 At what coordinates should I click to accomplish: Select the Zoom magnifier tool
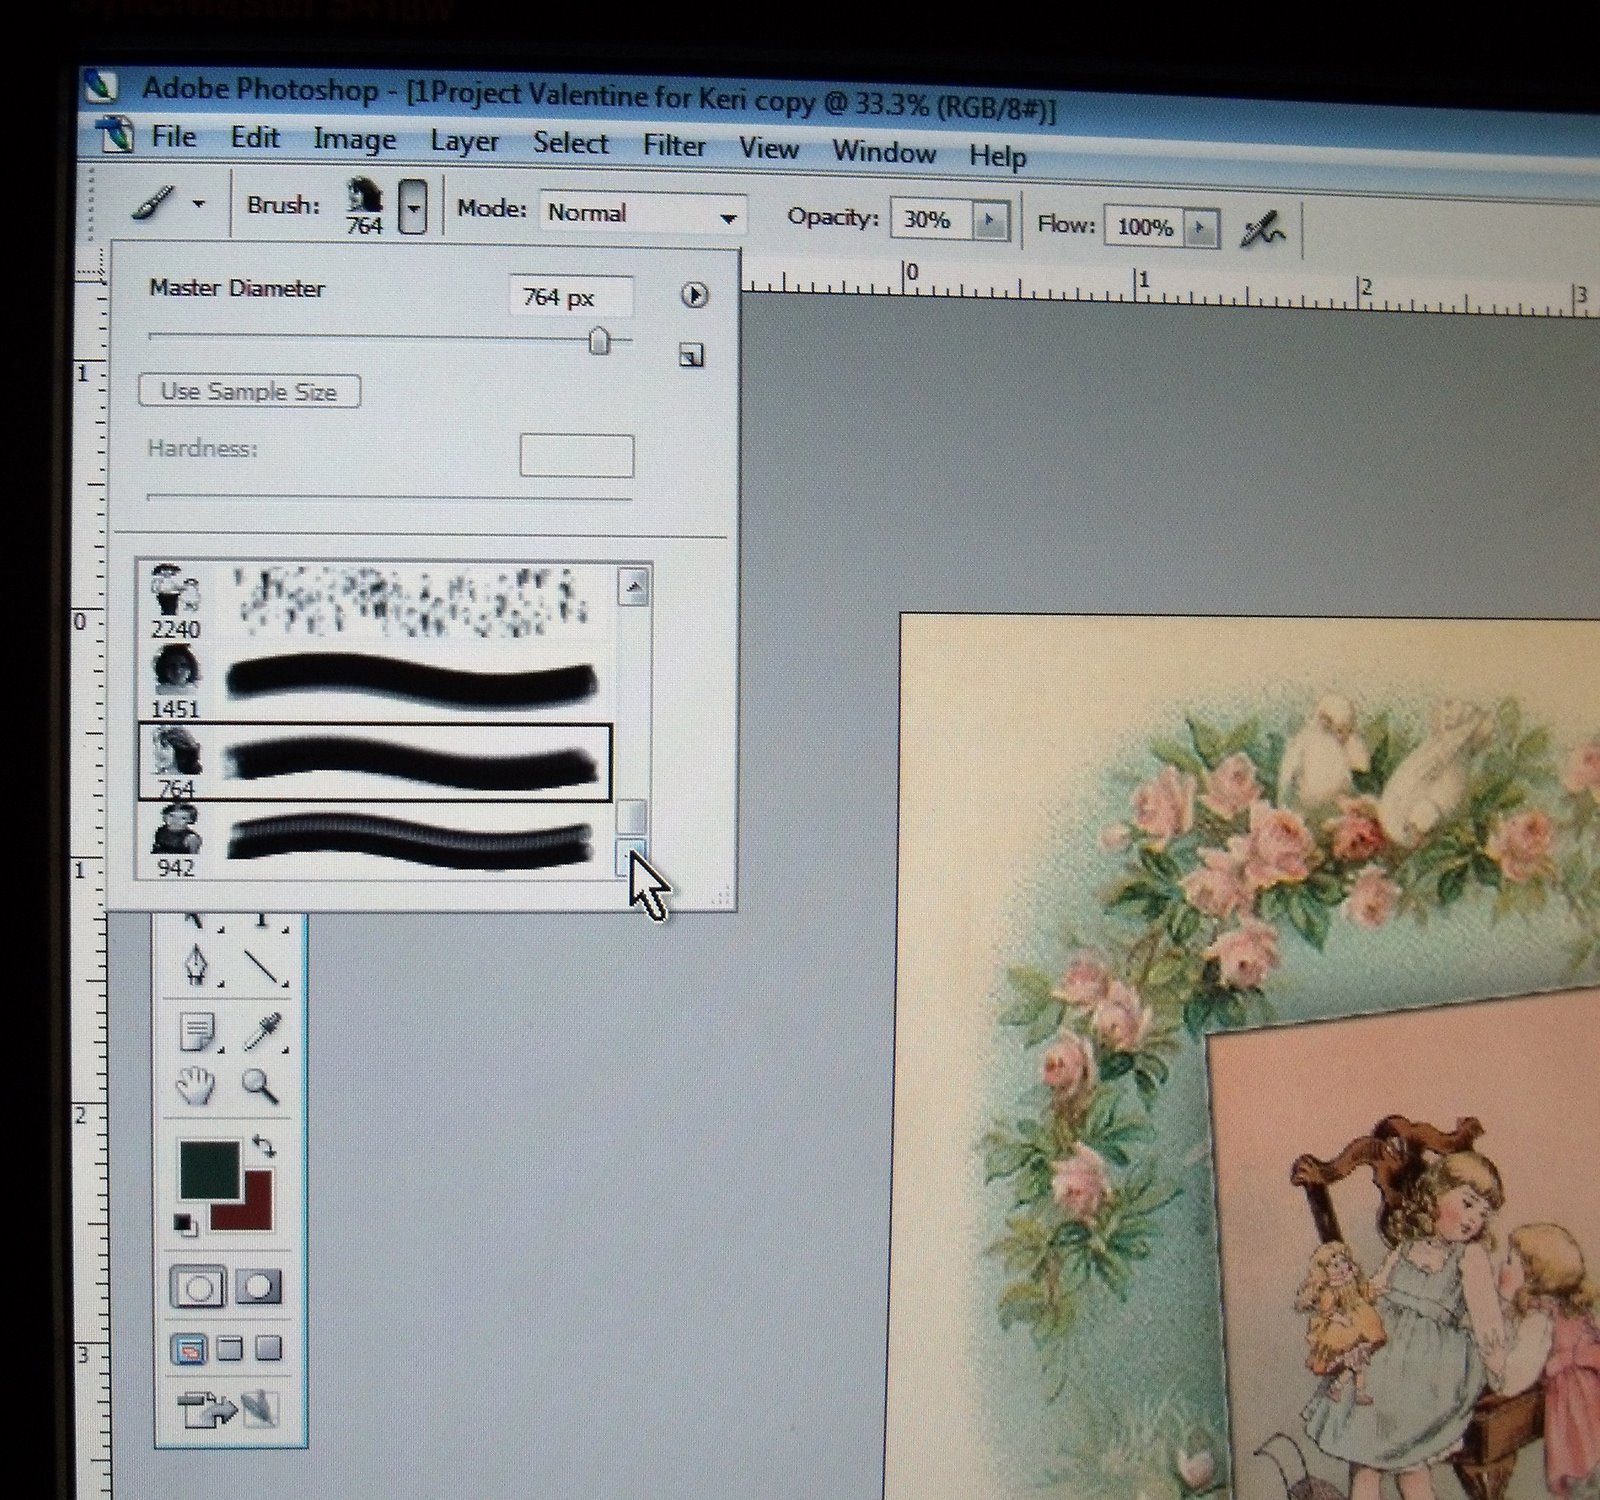point(260,1085)
